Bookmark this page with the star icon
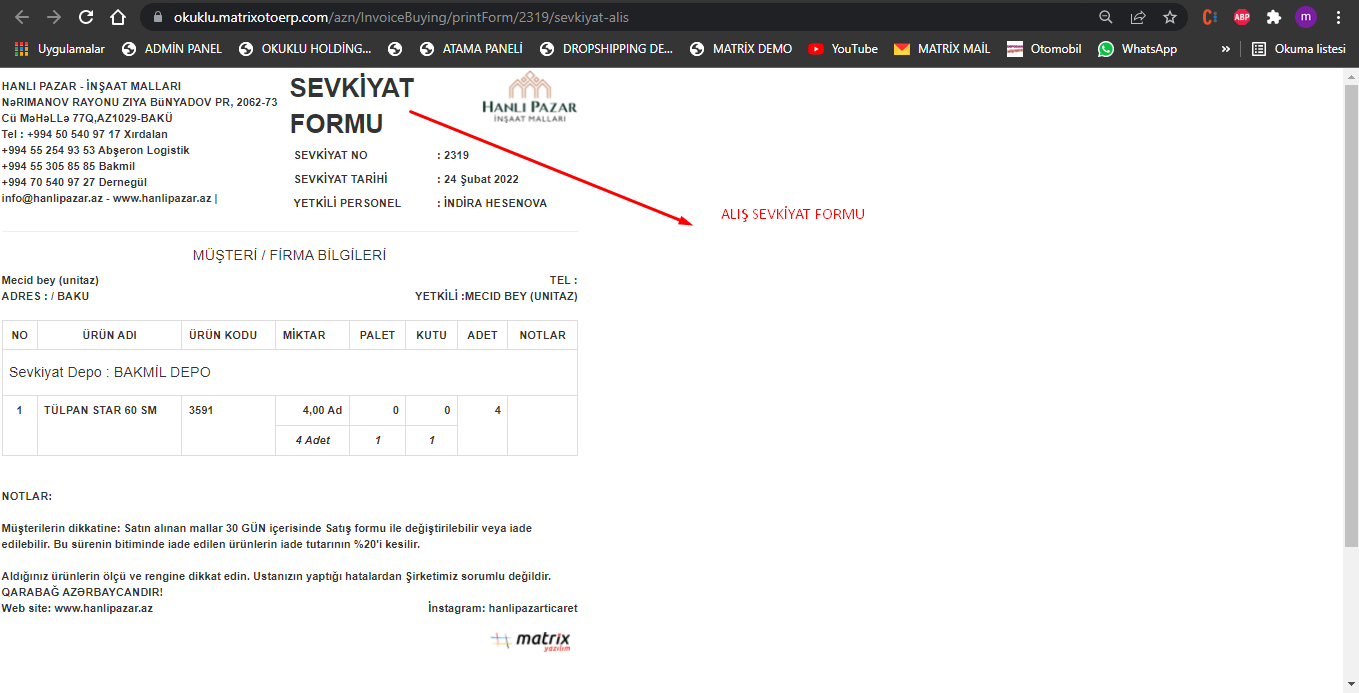The image size is (1359, 693). point(1169,17)
